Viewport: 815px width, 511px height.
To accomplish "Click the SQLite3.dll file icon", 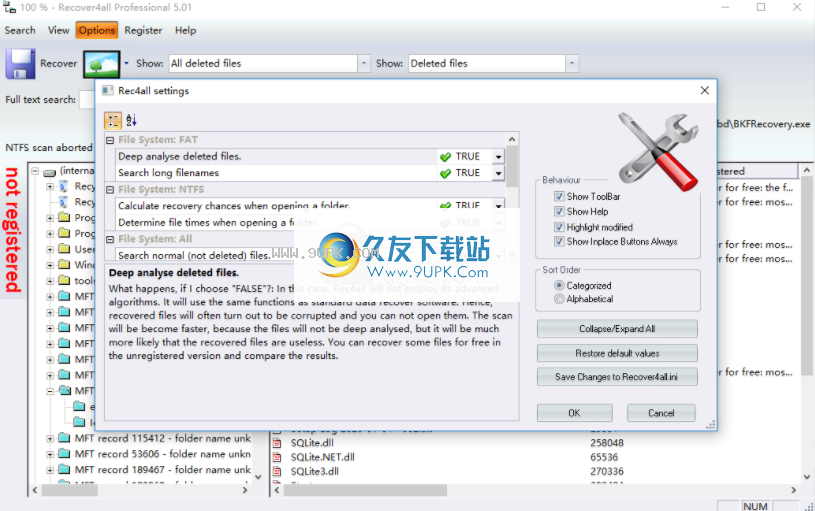I will 278,471.
